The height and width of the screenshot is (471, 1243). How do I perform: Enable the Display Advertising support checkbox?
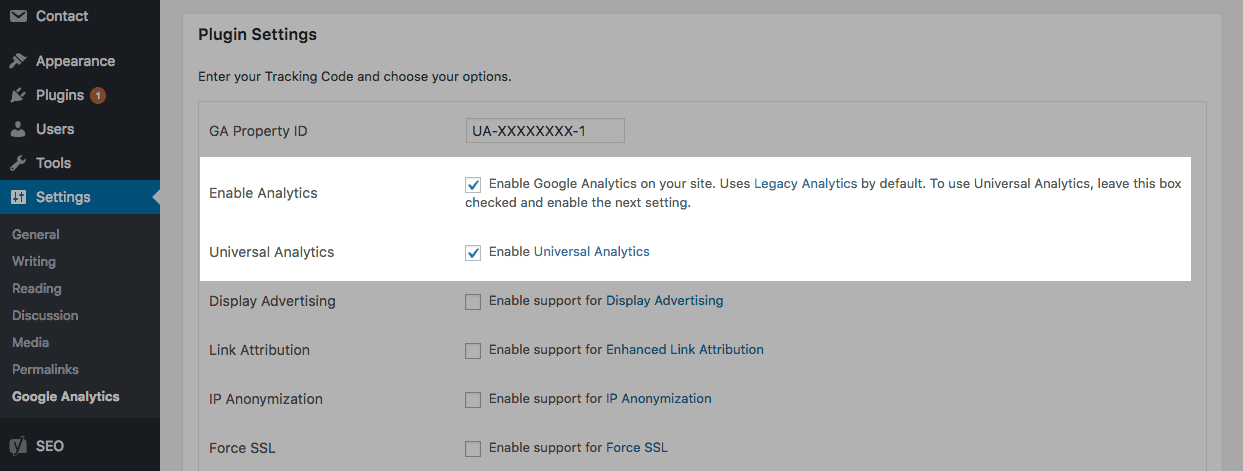[473, 301]
